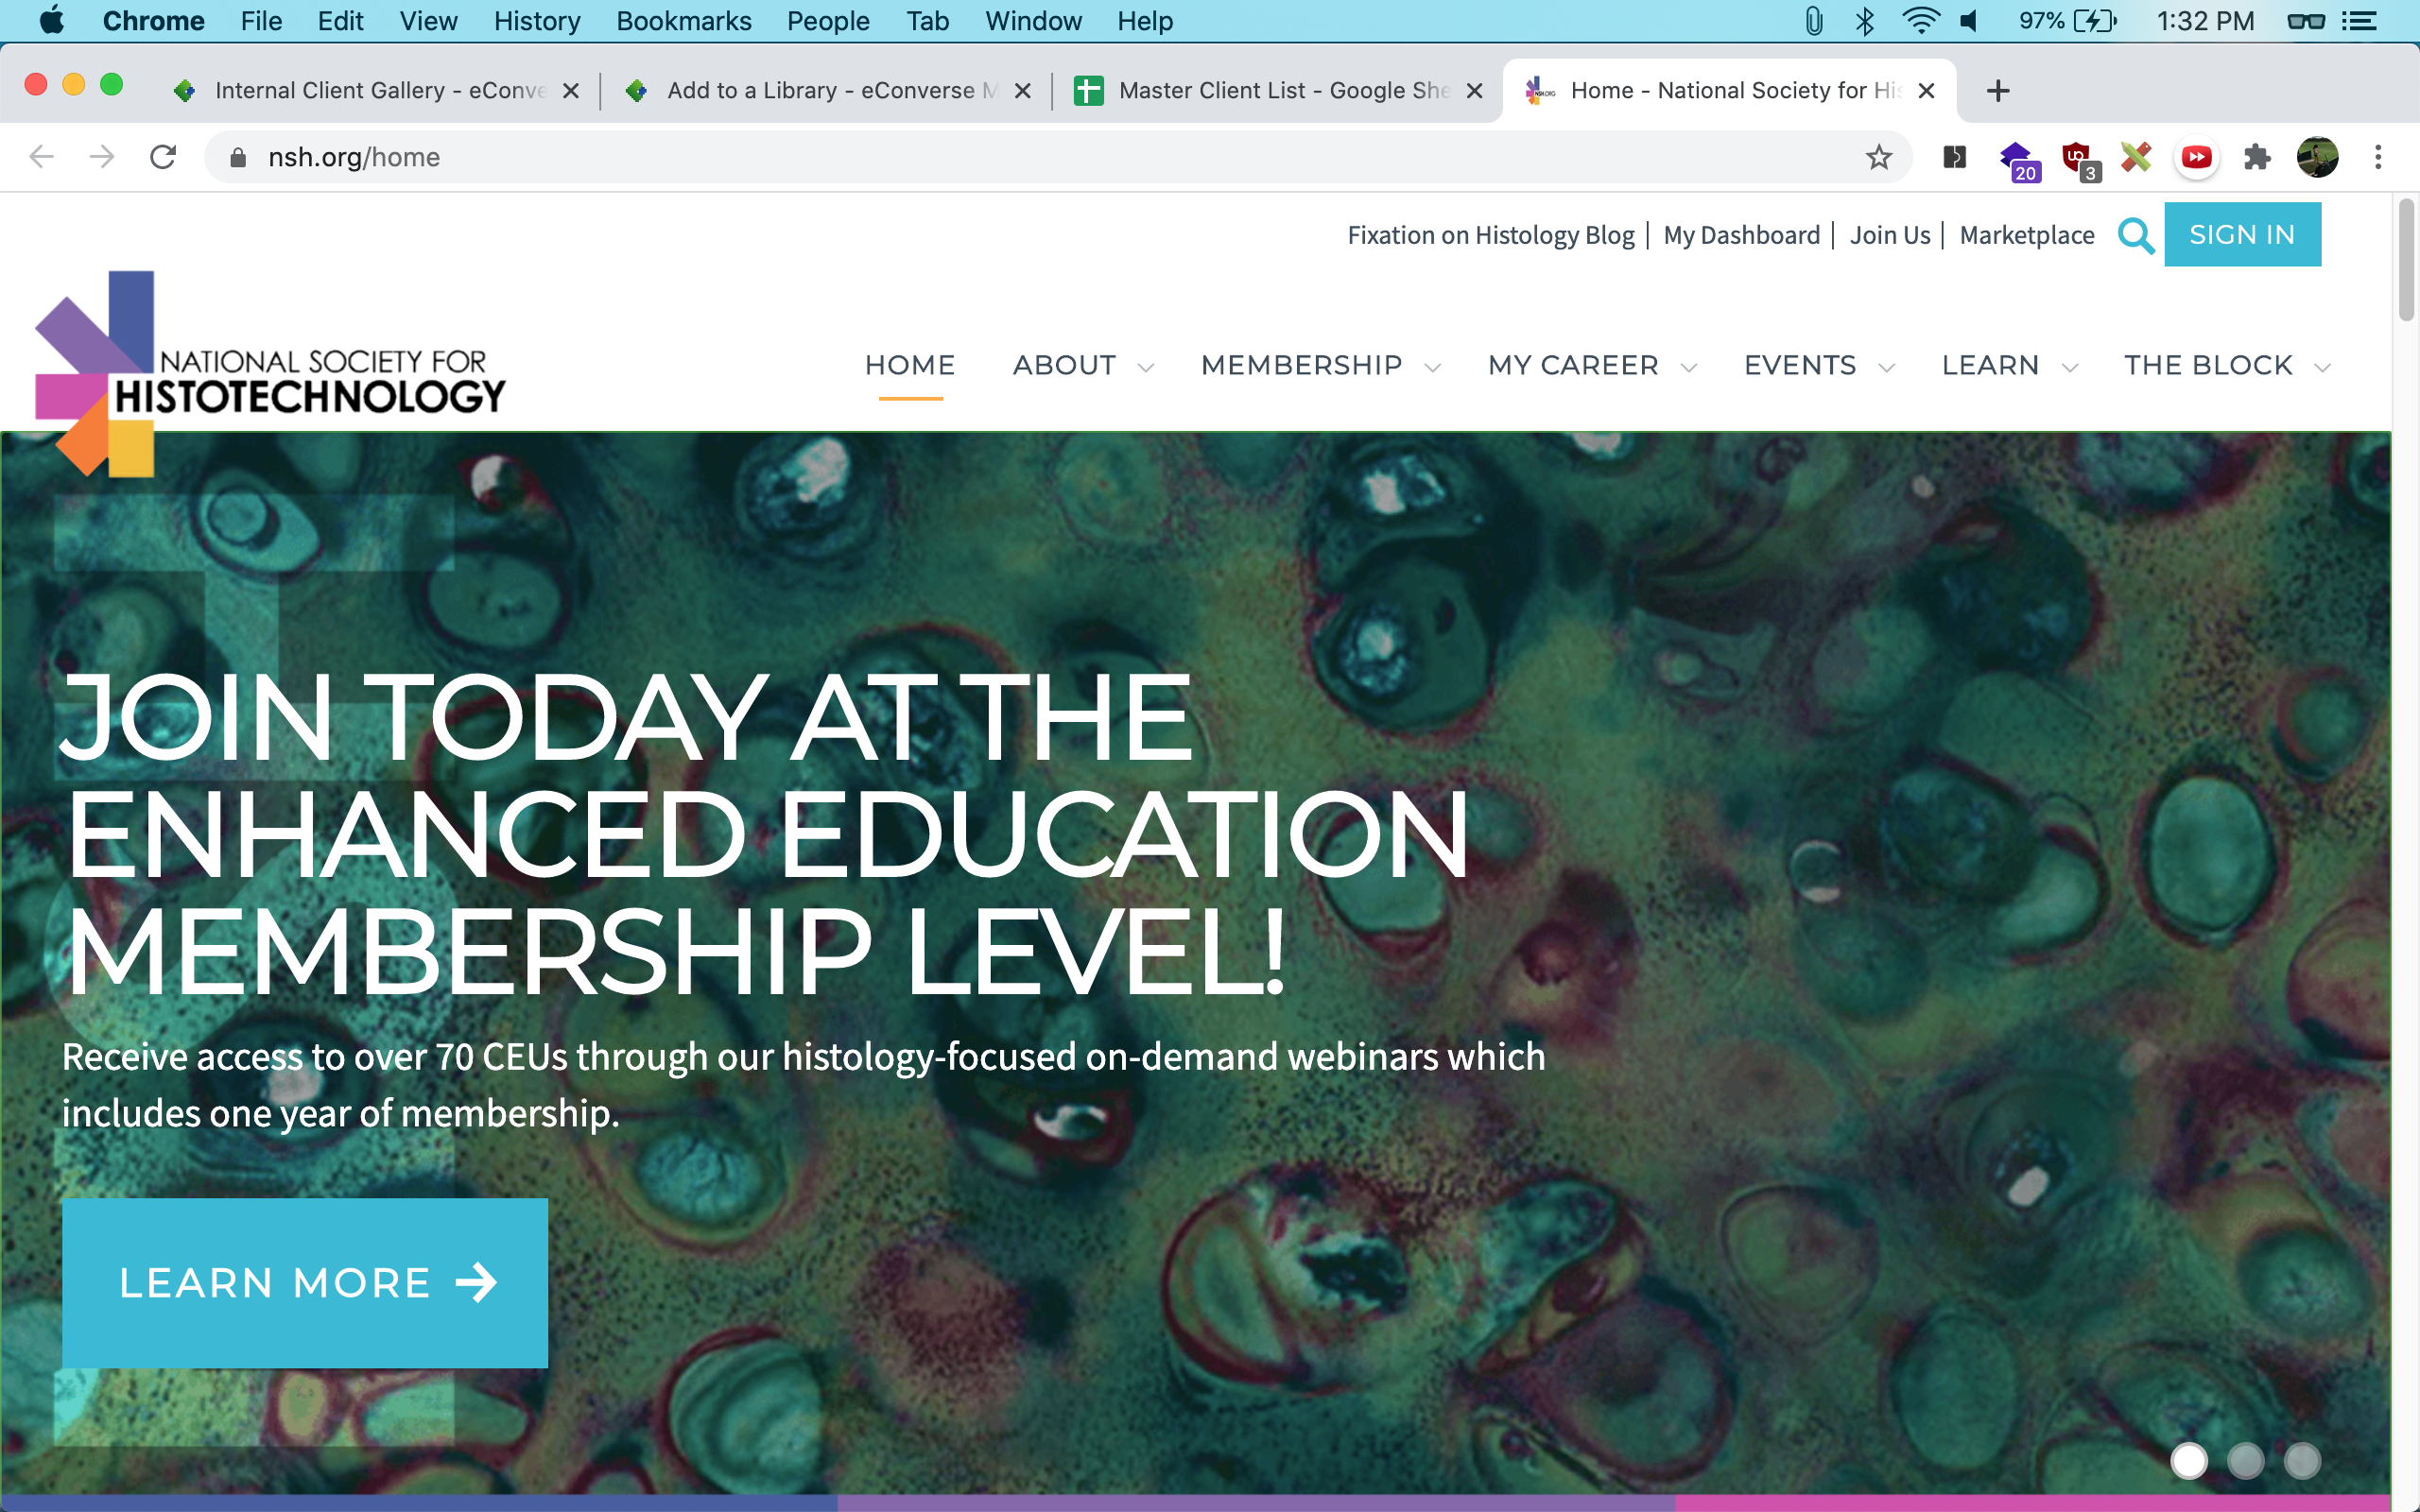Switch to the Master Client List tab
2420x1512 pixels.
[1282, 91]
